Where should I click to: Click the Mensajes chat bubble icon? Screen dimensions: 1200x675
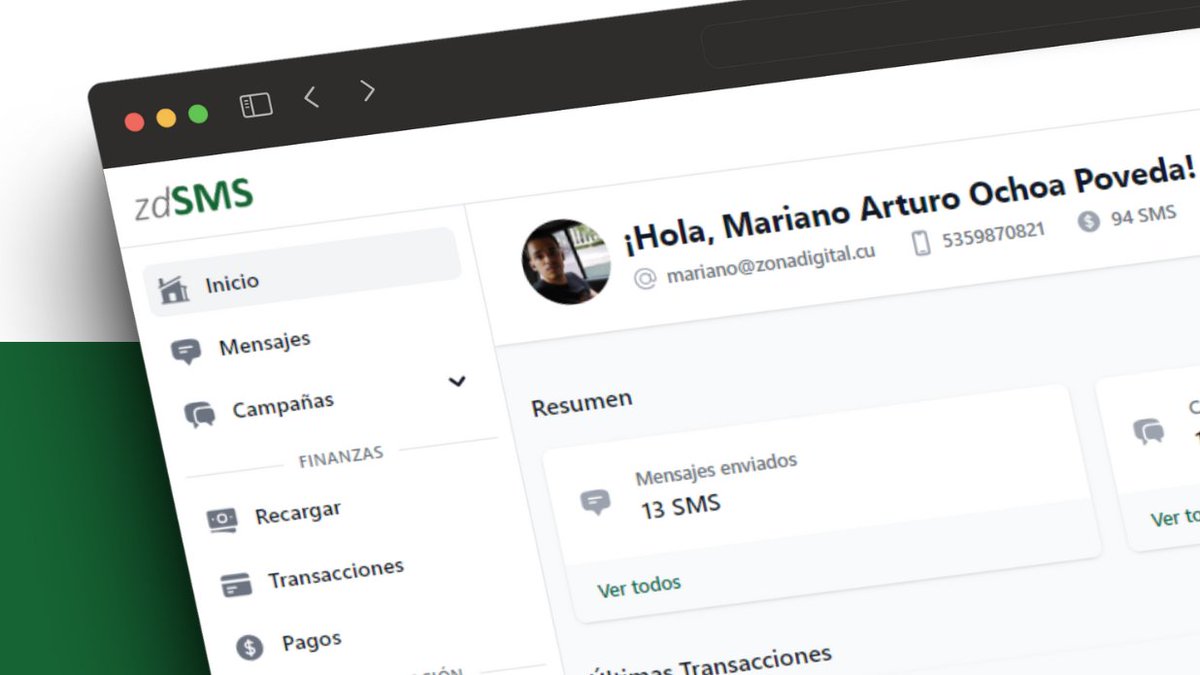click(186, 351)
